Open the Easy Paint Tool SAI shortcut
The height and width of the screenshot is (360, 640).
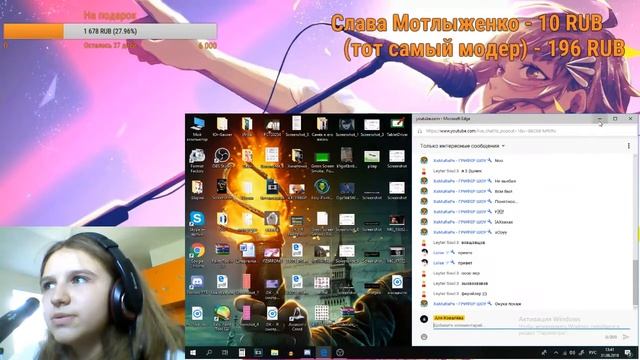pos(222,318)
